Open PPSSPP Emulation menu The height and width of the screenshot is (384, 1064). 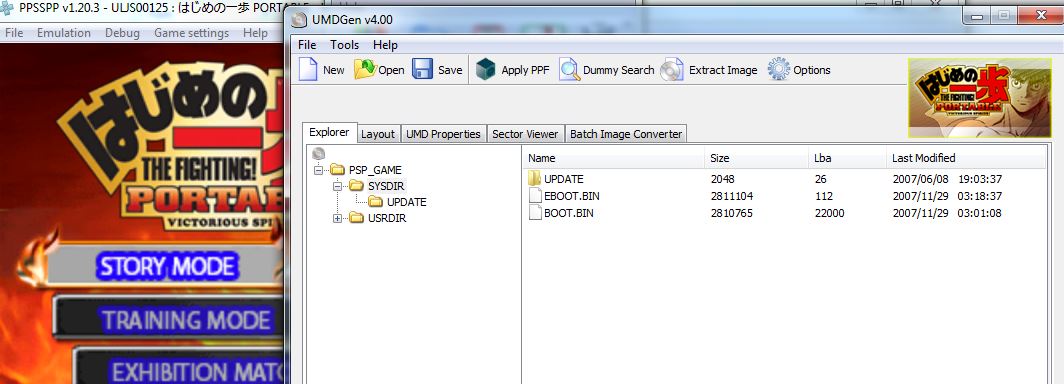64,33
